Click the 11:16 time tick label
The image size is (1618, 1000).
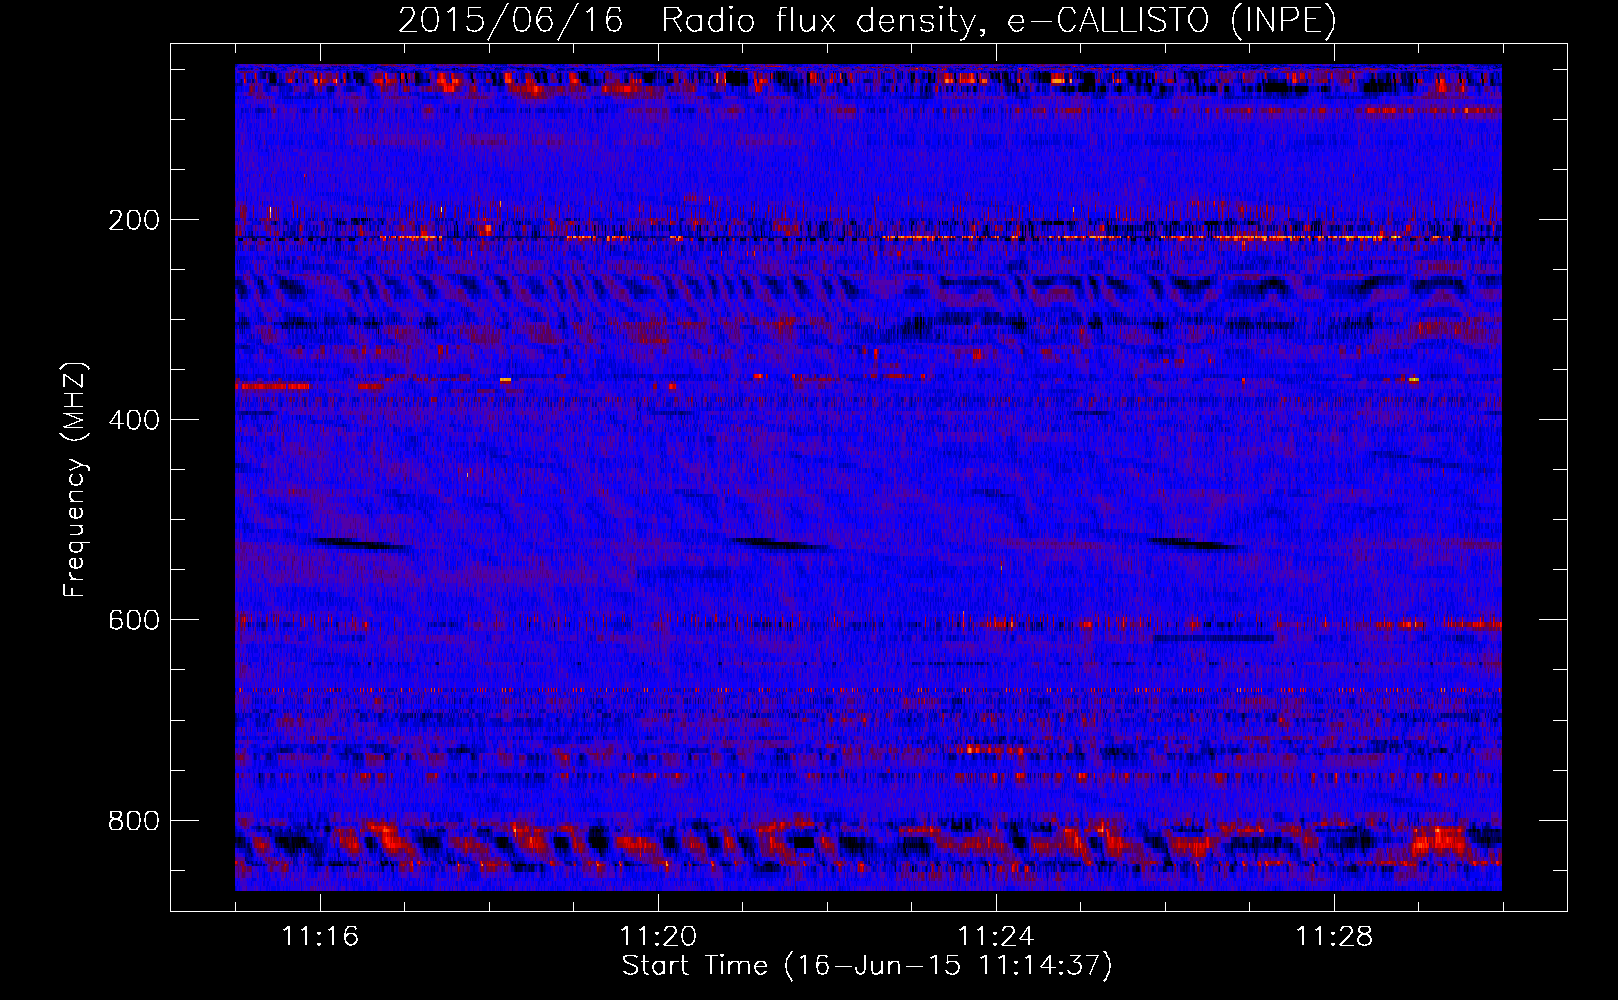tap(320, 937)
